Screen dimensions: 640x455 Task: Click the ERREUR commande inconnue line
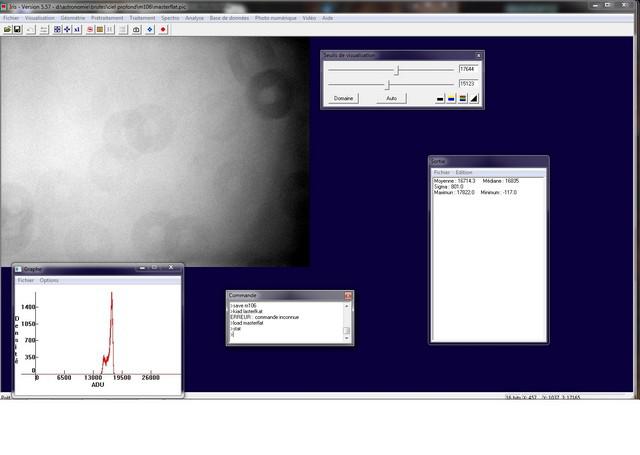(264, 317)
